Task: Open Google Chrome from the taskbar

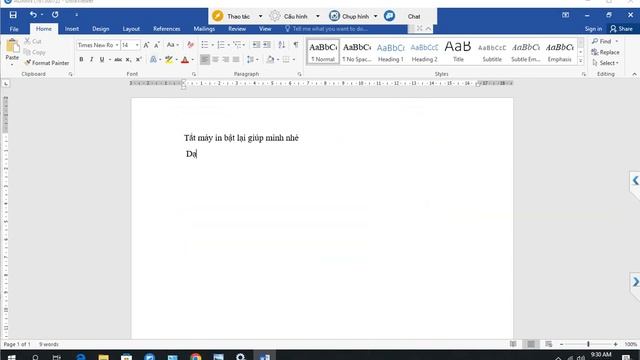Action: (196, 357)
